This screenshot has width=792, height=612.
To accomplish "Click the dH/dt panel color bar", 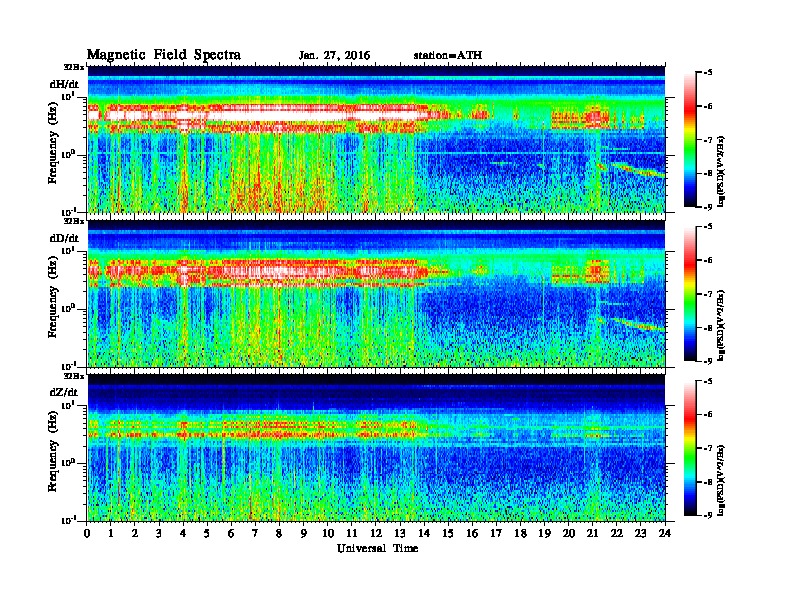I will [690, 140].
